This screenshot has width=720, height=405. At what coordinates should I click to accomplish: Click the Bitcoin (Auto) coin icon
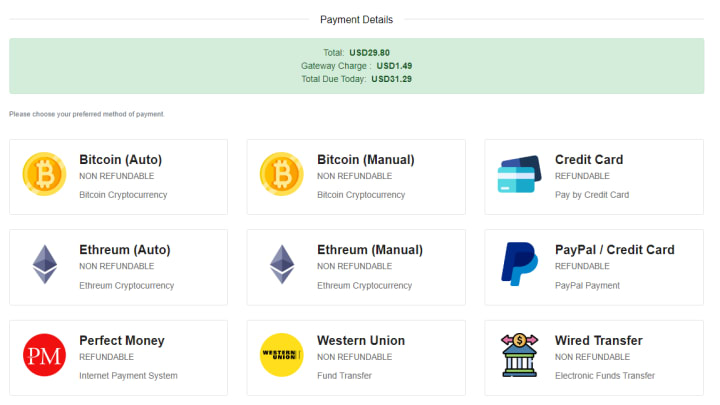pyautogui.click(x=44, y=175)
